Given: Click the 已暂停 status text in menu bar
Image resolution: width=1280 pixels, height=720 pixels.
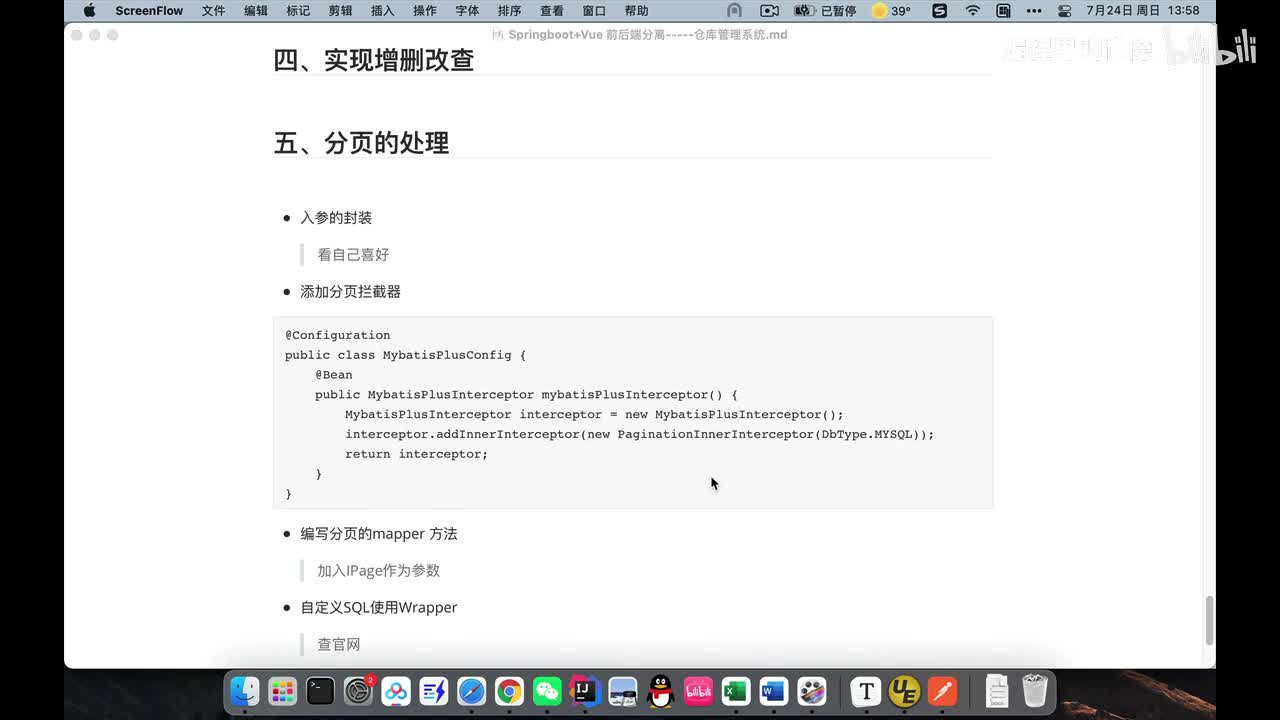Looking at the screenshot, I should 841,11.
